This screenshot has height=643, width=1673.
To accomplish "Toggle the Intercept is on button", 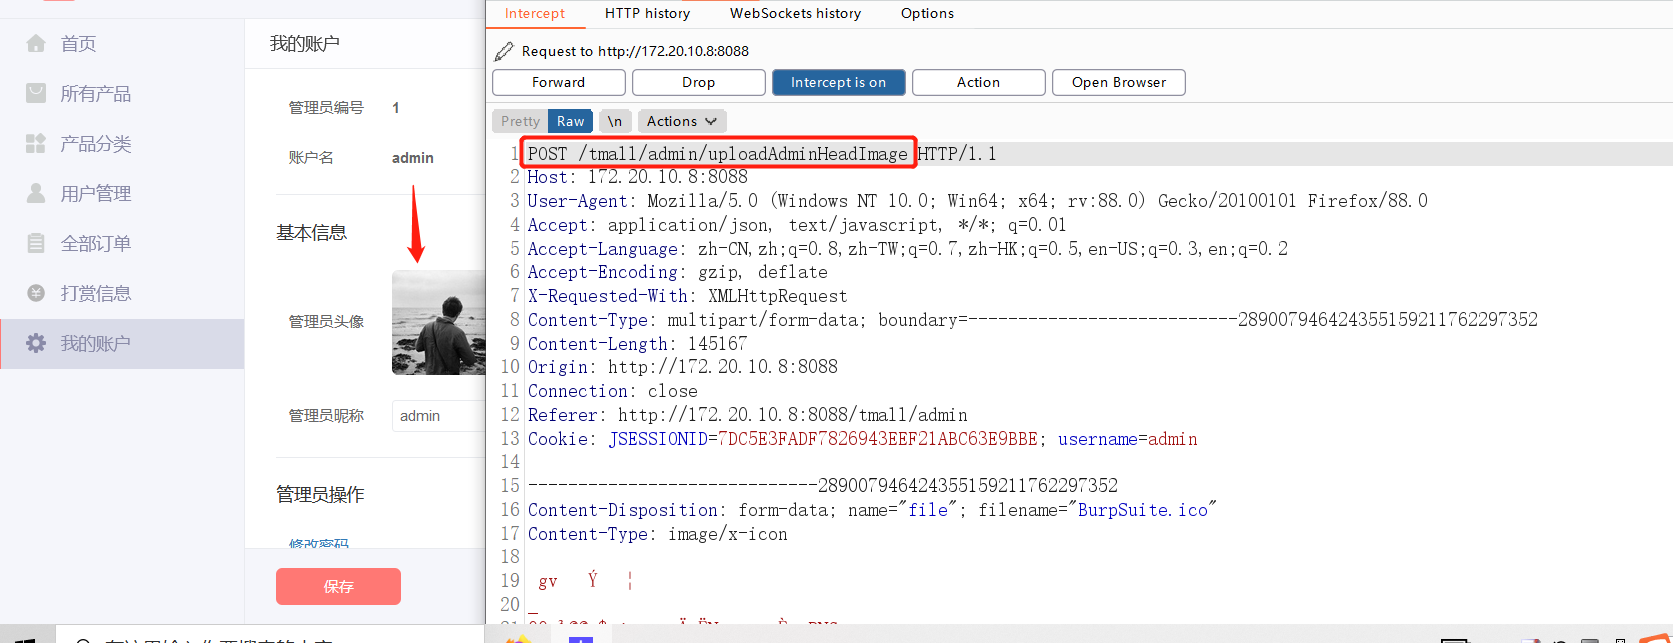I will 838,82.
